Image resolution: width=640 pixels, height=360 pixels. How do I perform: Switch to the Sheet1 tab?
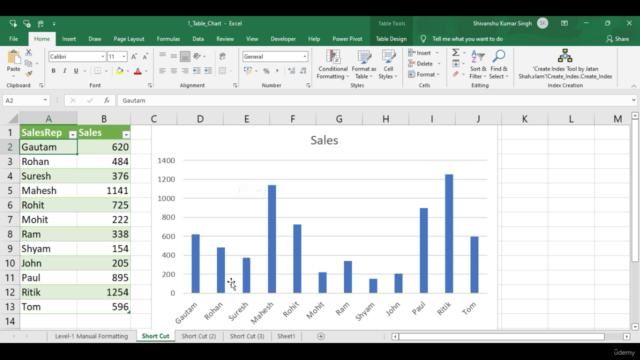[x=286, y=336]
